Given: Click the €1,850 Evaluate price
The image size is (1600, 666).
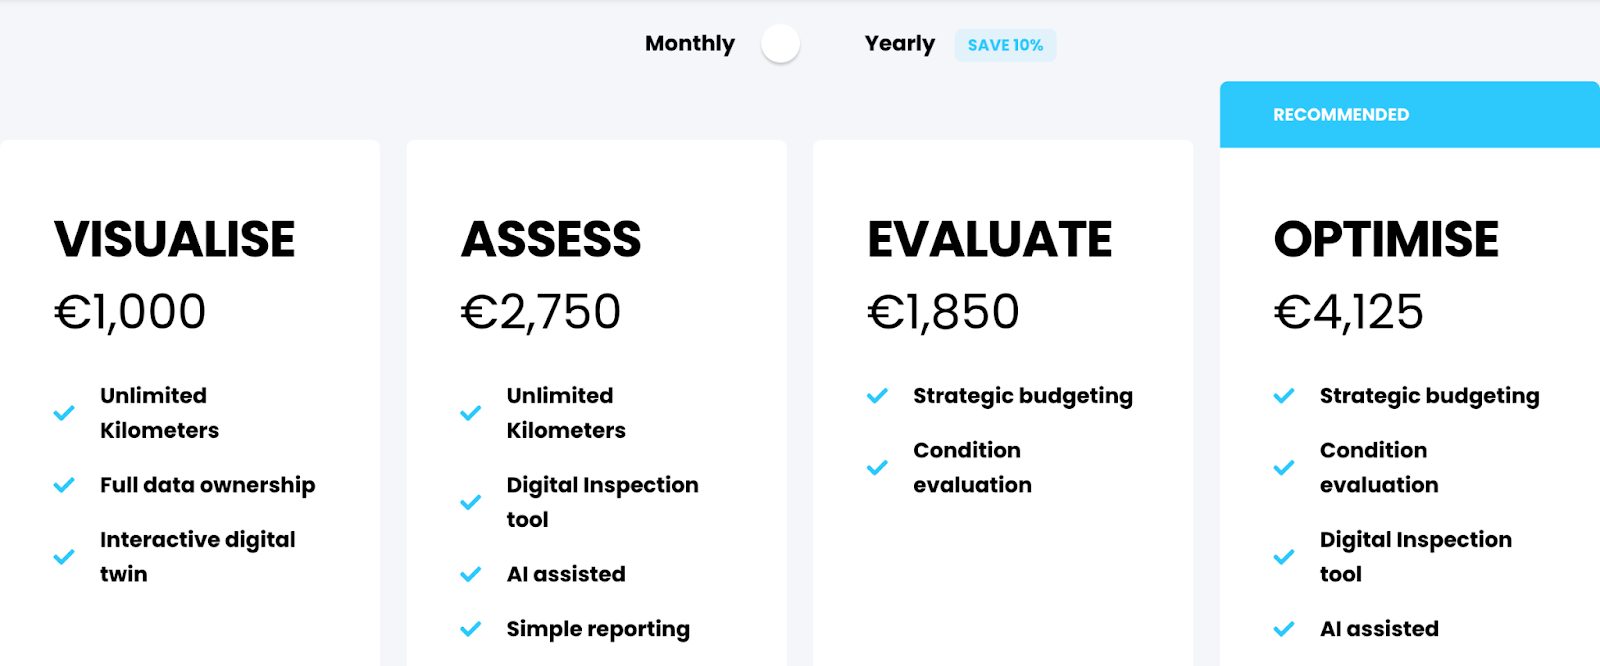Looking at the screenshot, I should 943,312.
